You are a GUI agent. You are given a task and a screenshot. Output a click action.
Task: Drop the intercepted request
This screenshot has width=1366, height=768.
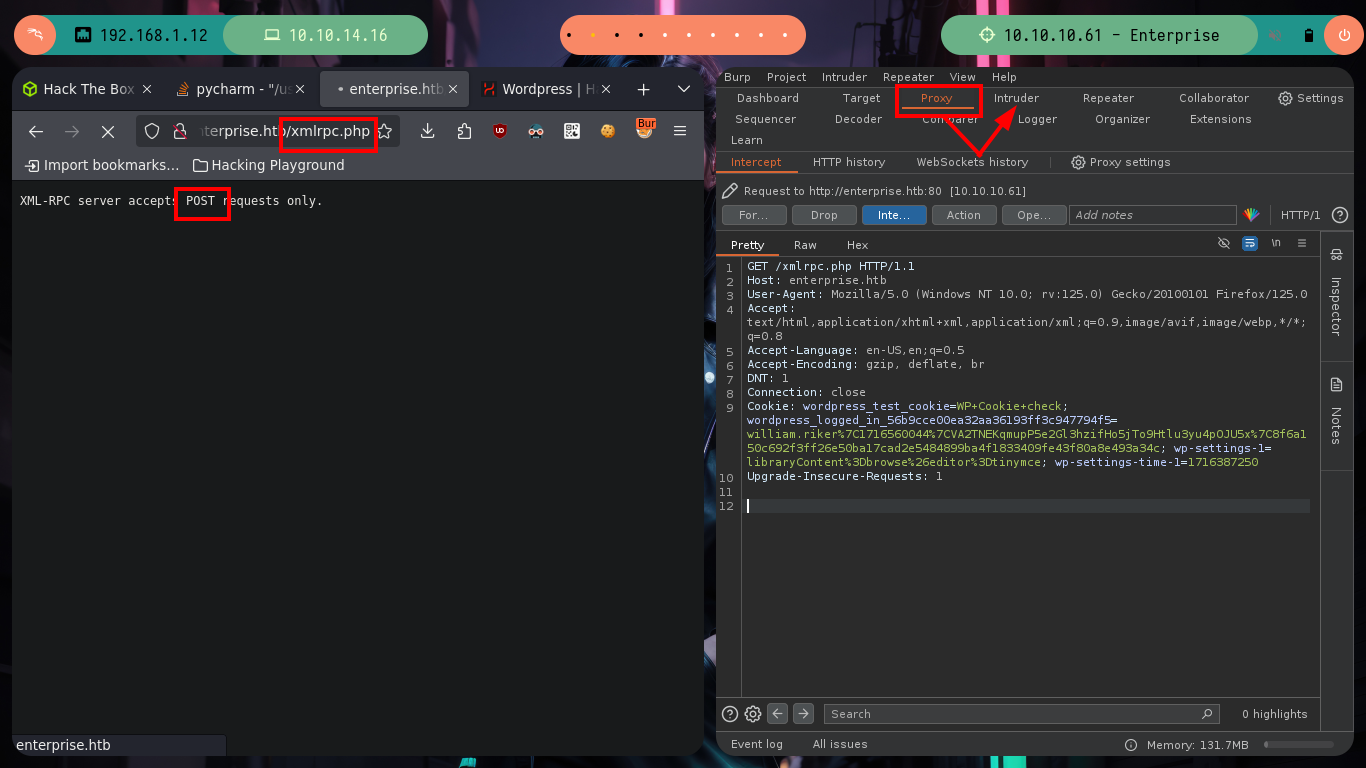point(824,215)
